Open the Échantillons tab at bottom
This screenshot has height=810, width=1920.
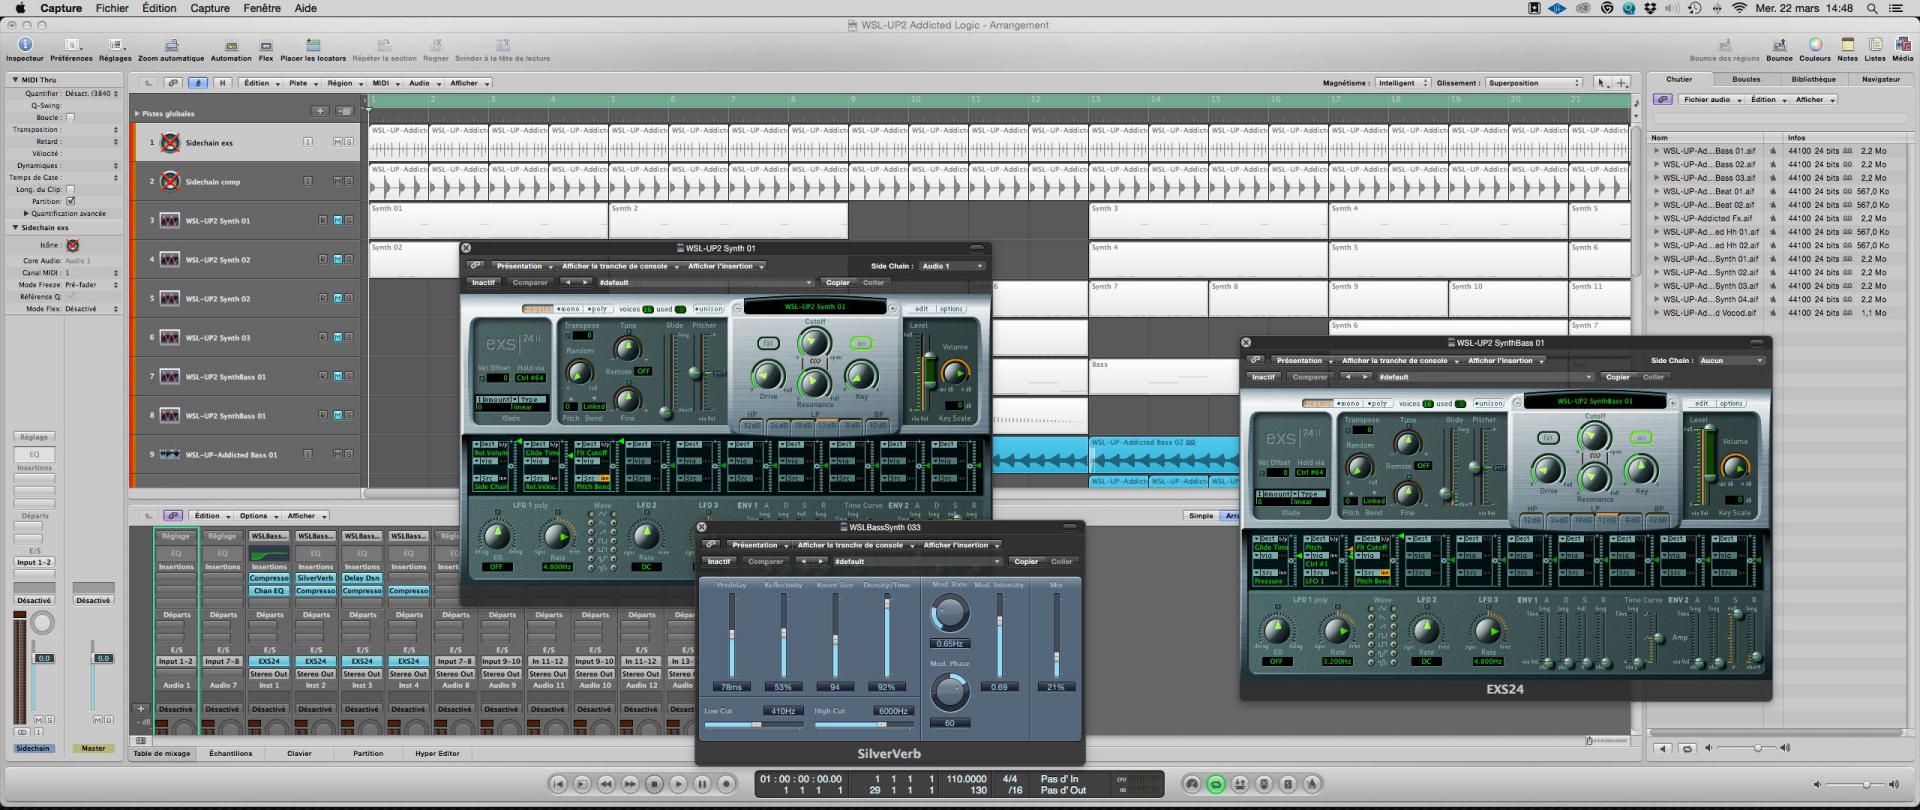(231, 753)
